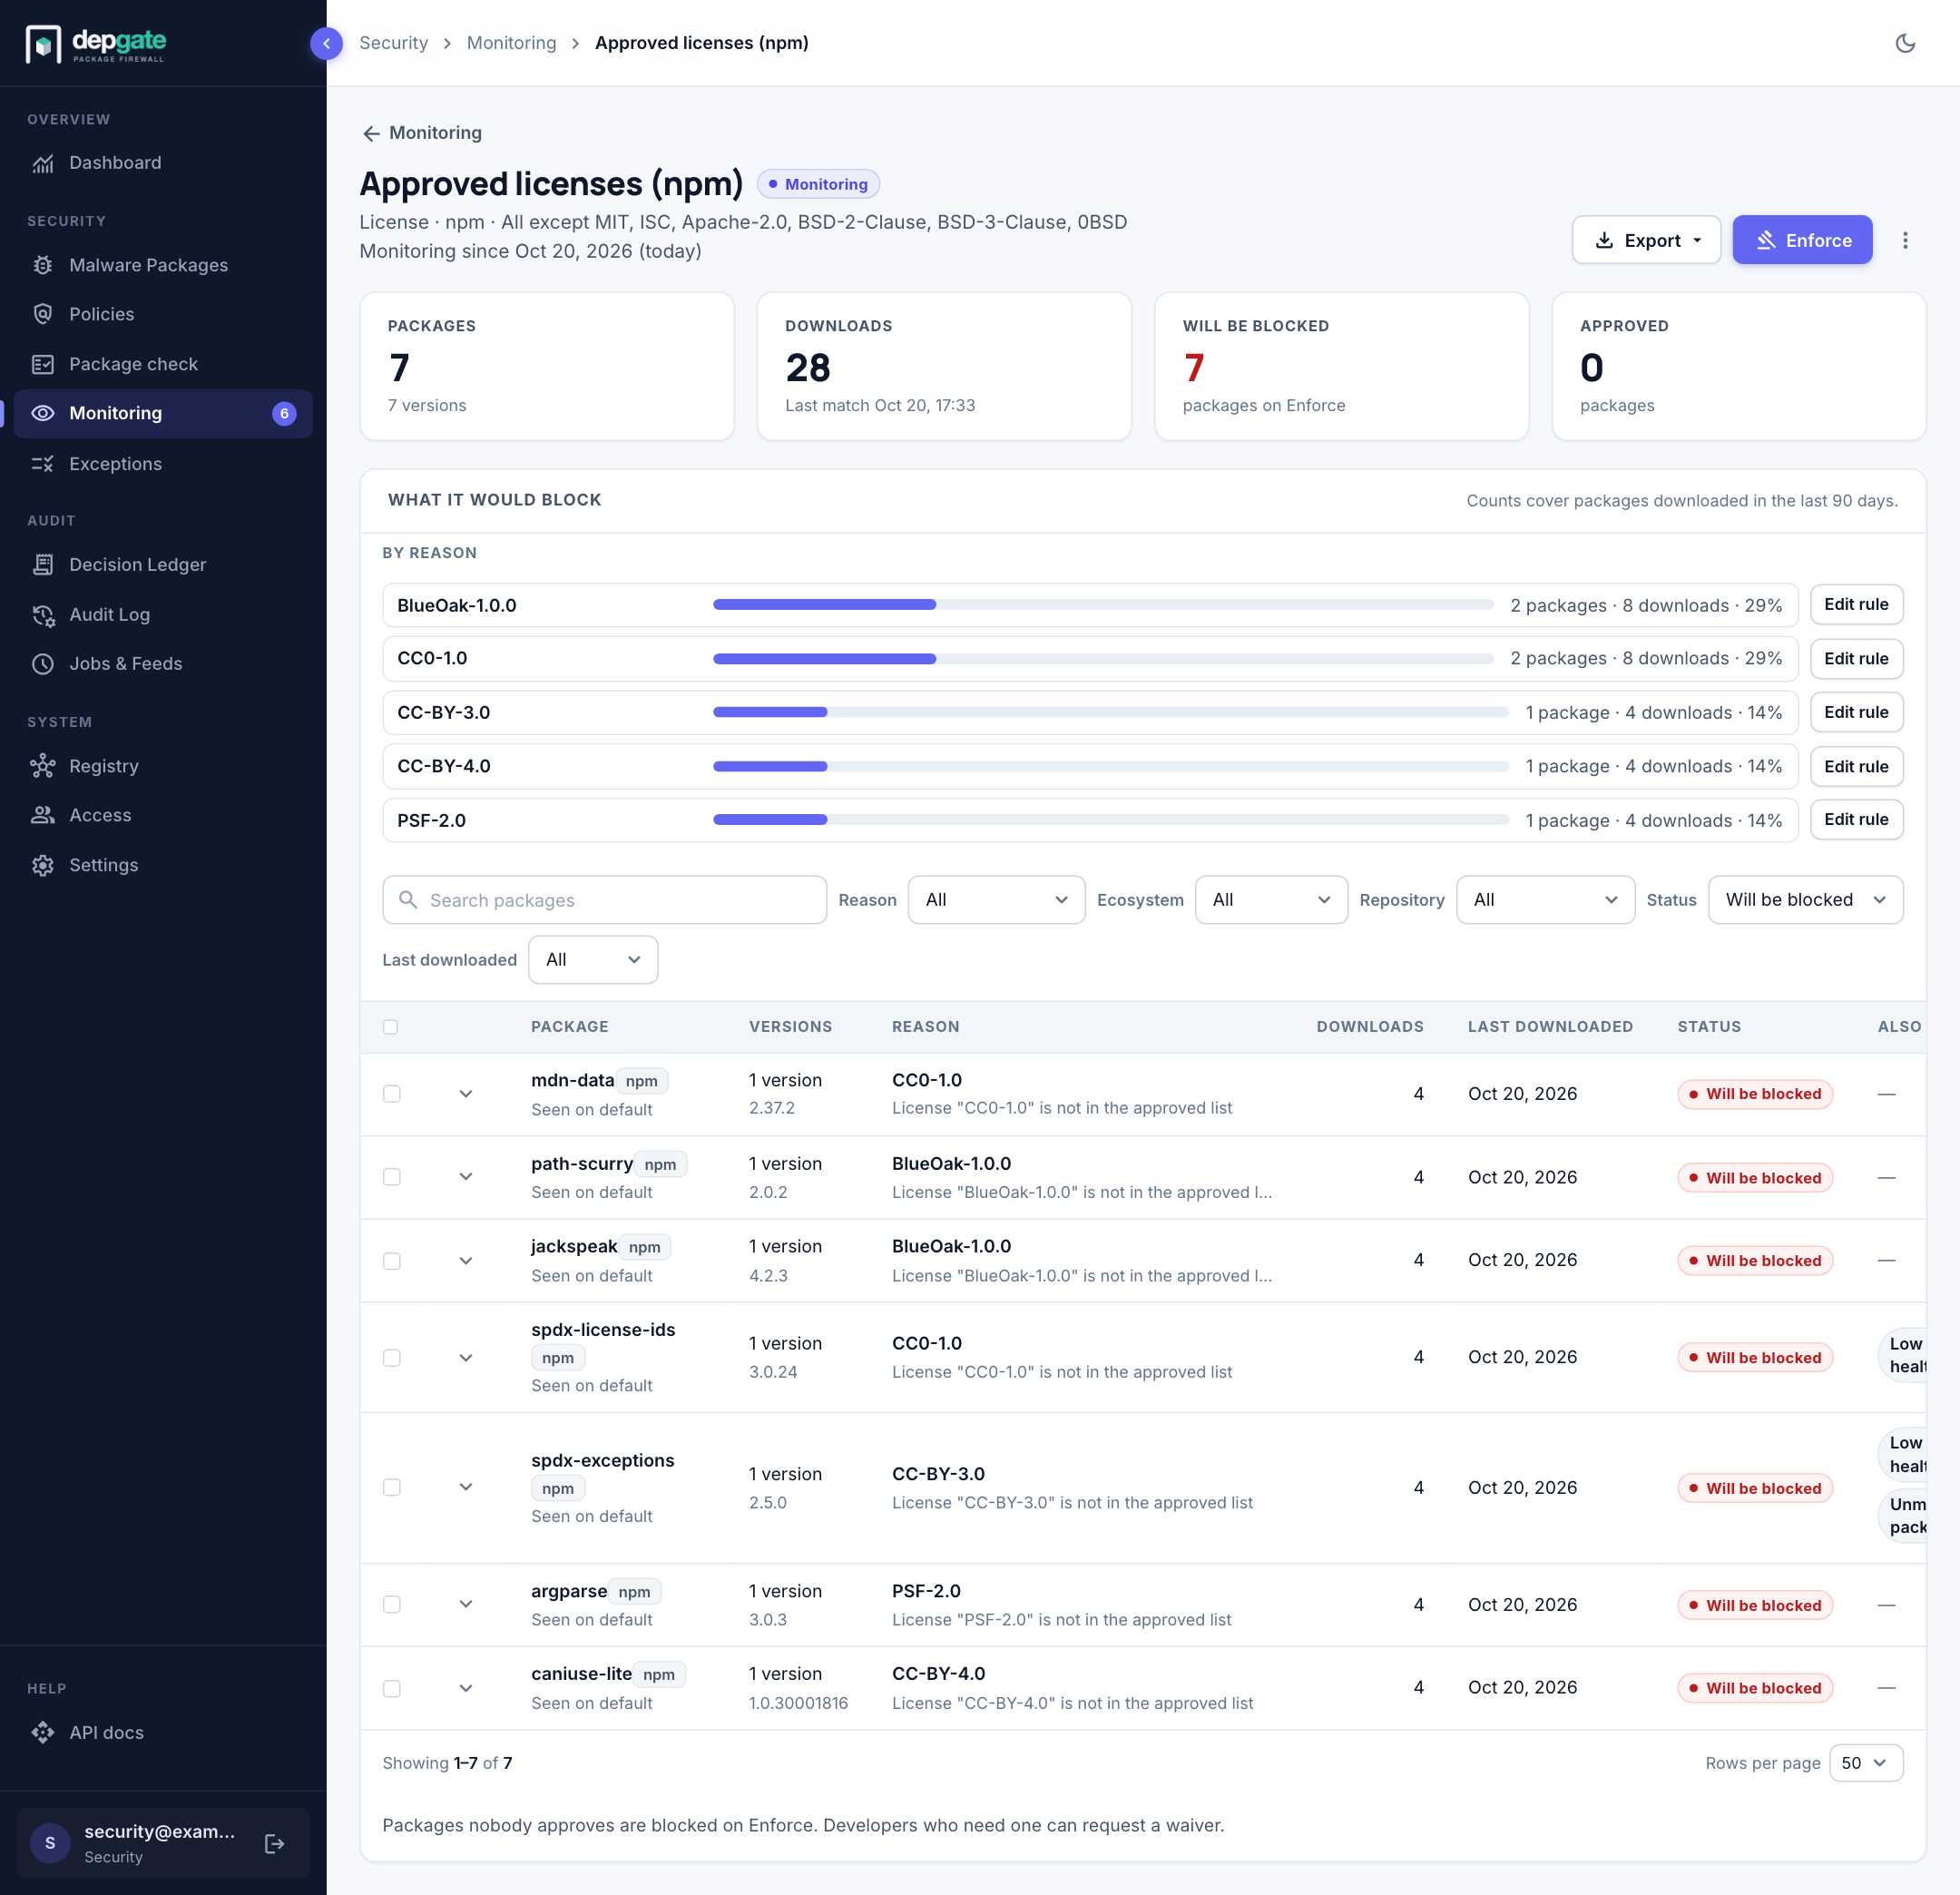Viewport: 1960px width, 1895px height.
Task: Collapse the sidebar with the round arrow button
Action: pos(326,43)
